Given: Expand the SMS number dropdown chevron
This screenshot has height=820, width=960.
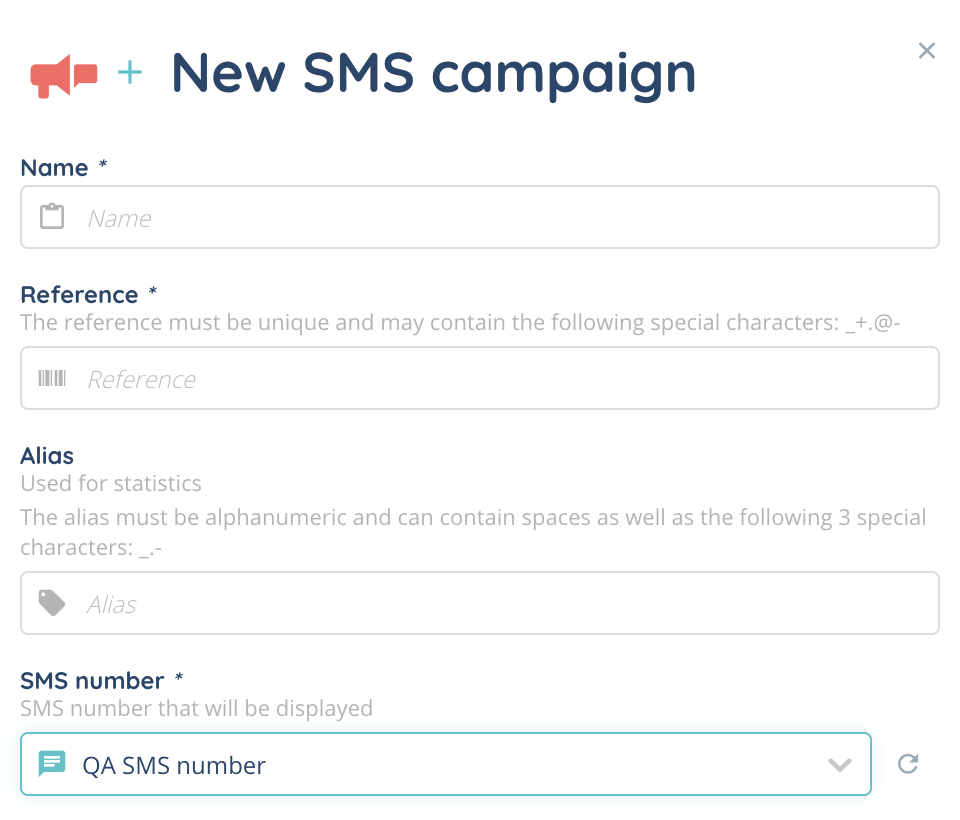Looking at the screenshot, I should click(840, 765).
